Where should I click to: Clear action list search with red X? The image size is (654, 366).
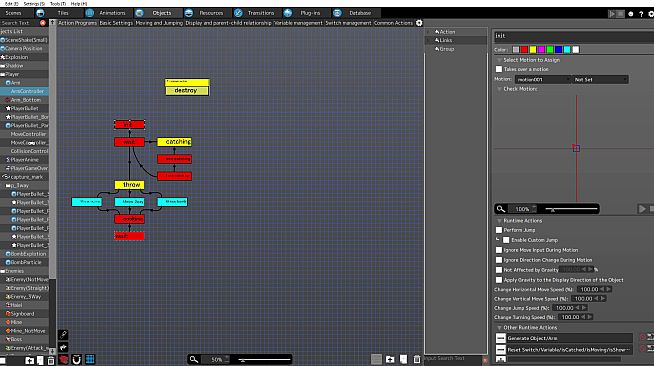[x=485, y=360]
